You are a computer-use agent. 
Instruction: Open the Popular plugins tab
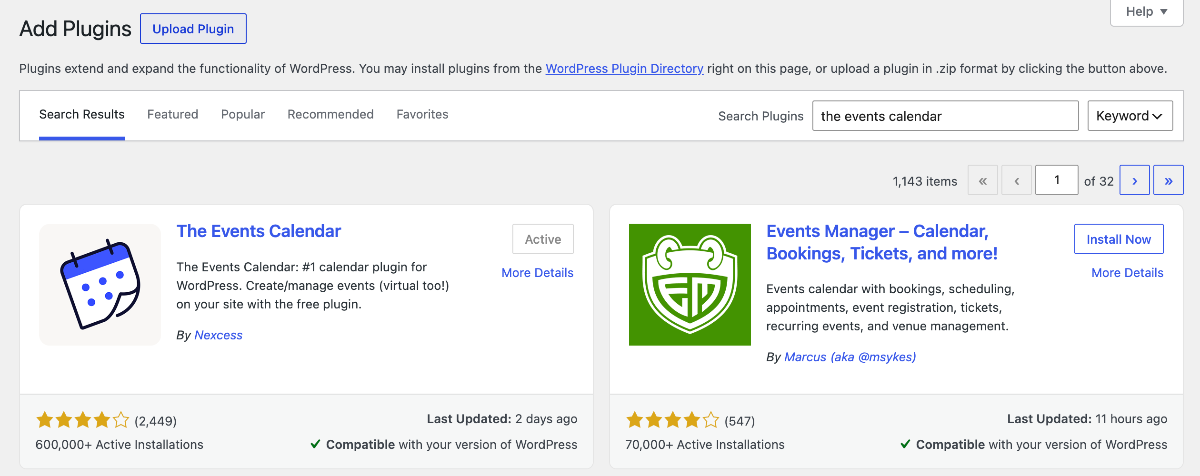pyautogui.click(x=243, y=114)
